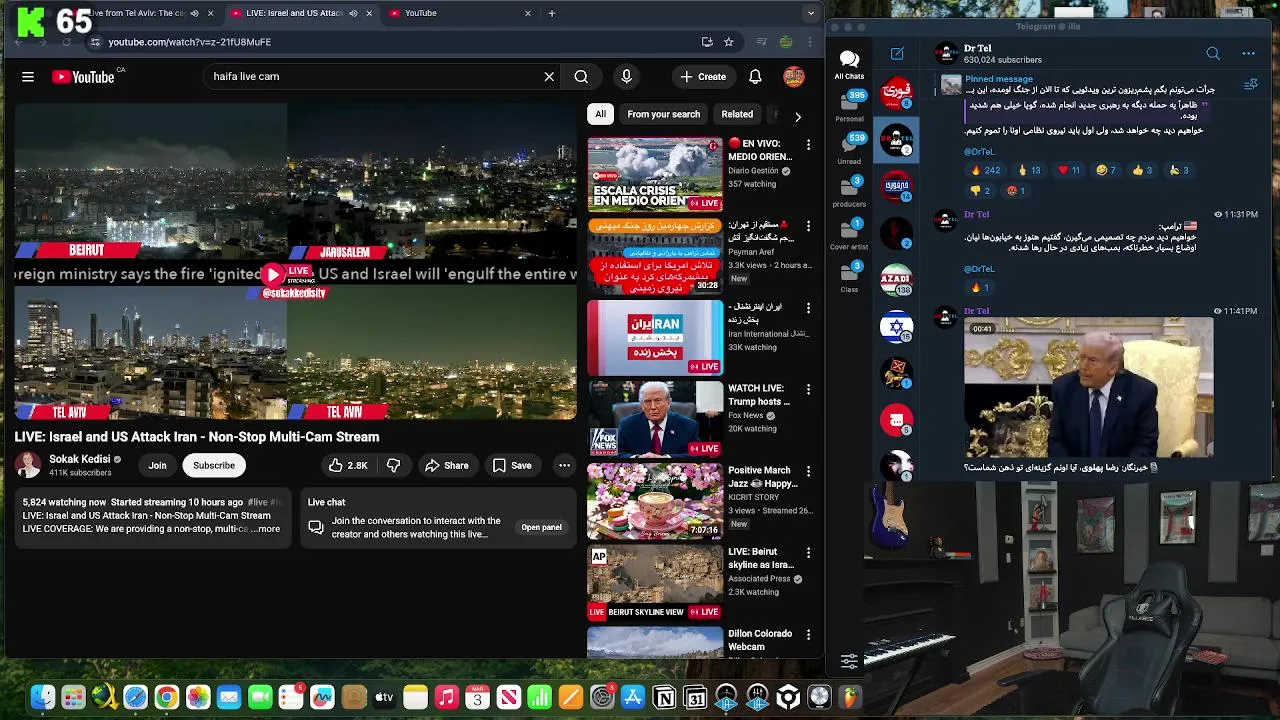Open FL Studio fruit icon in Dock

pos(850,697)
